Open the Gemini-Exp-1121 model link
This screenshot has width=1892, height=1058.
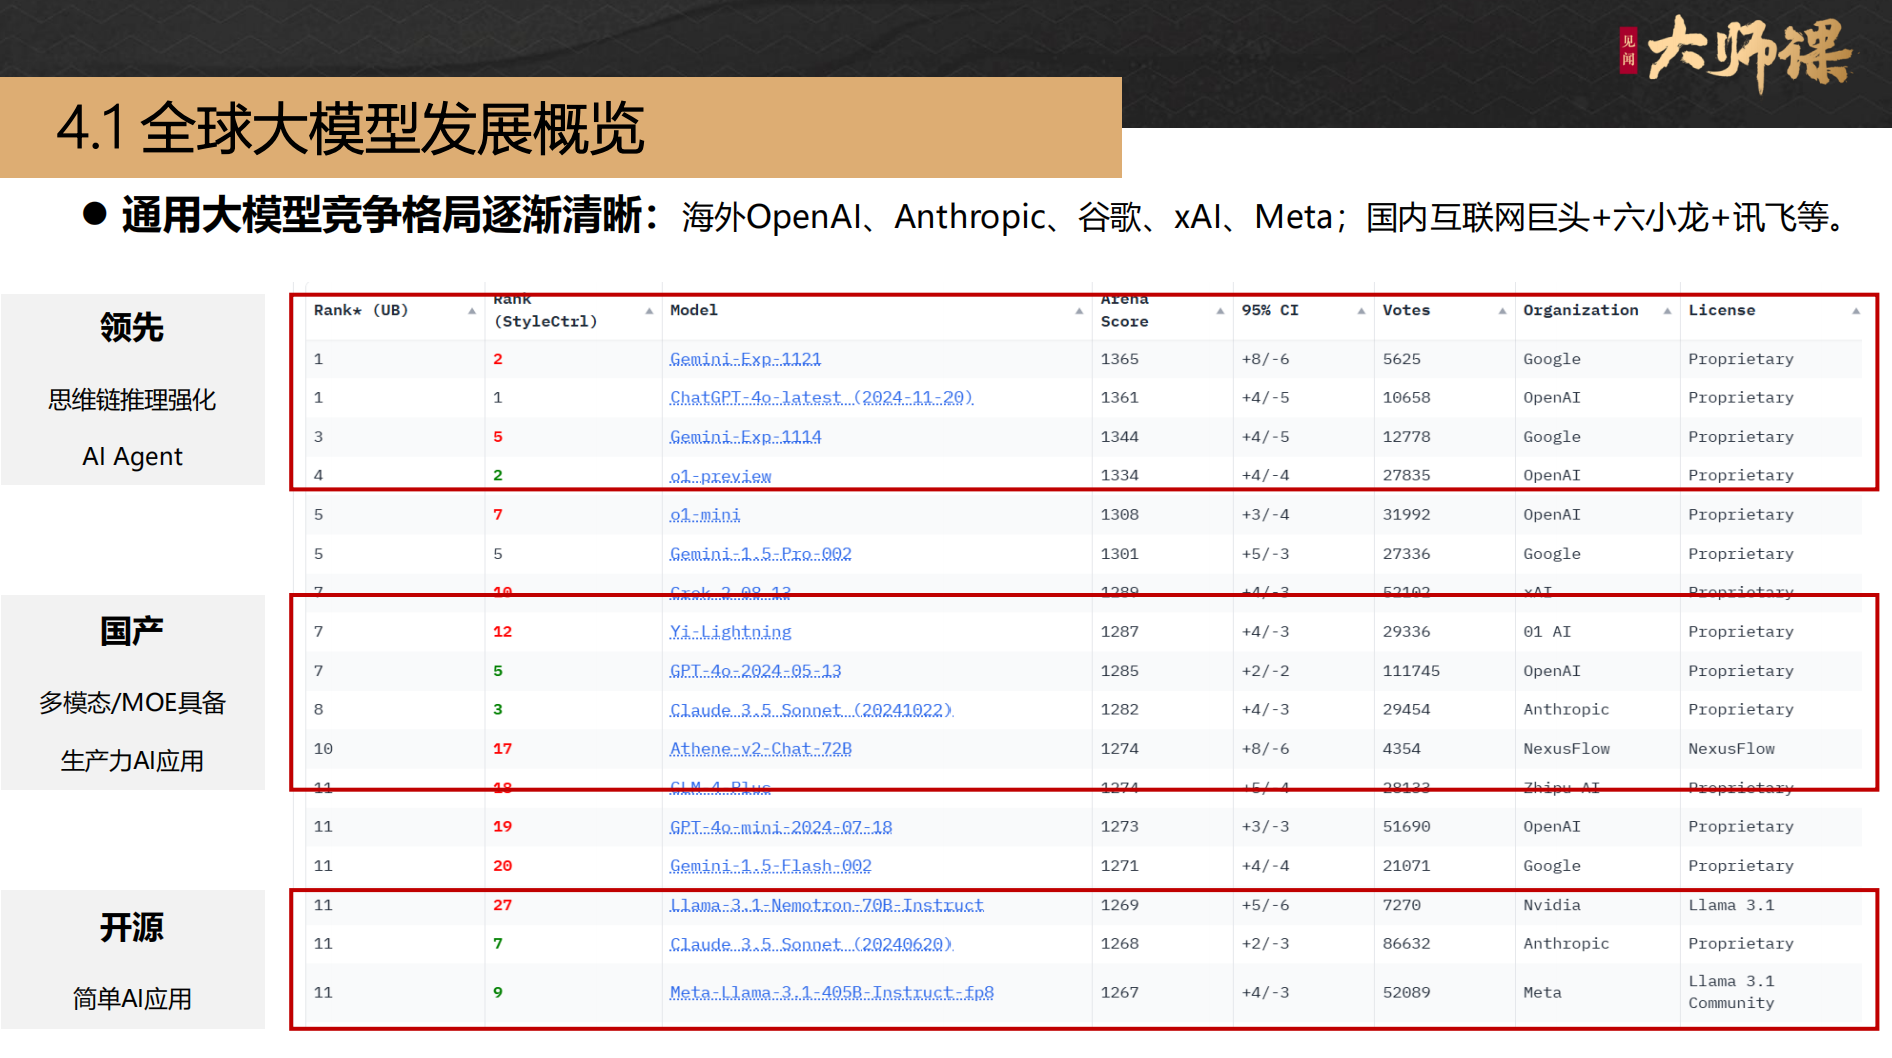point(745,359)
